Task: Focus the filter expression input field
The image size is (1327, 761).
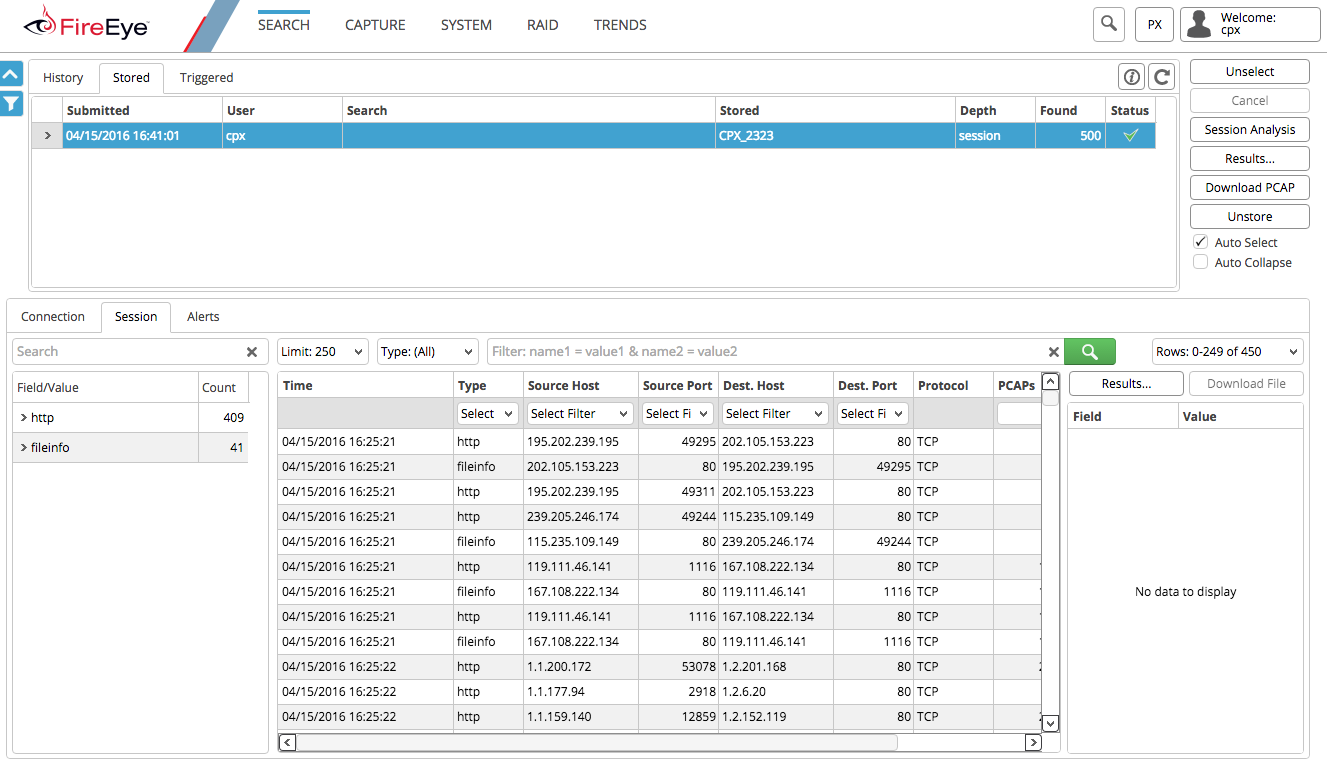Action: tap(767, 352)
